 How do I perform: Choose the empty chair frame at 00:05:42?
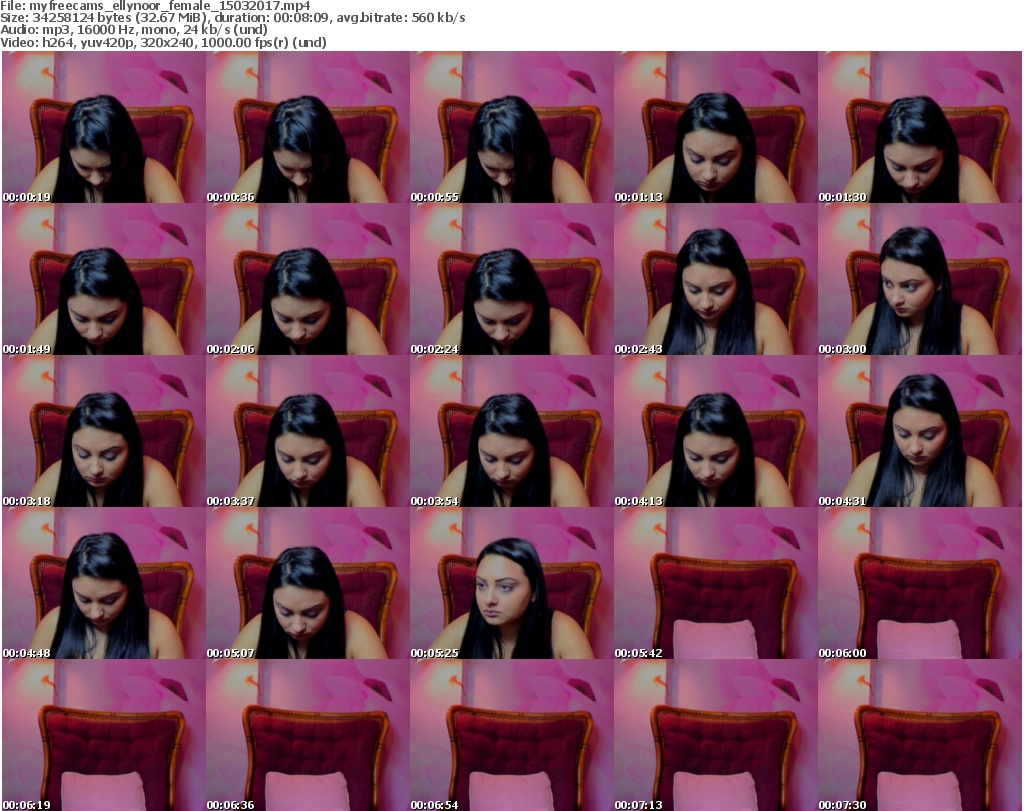[x=716, y=583]
